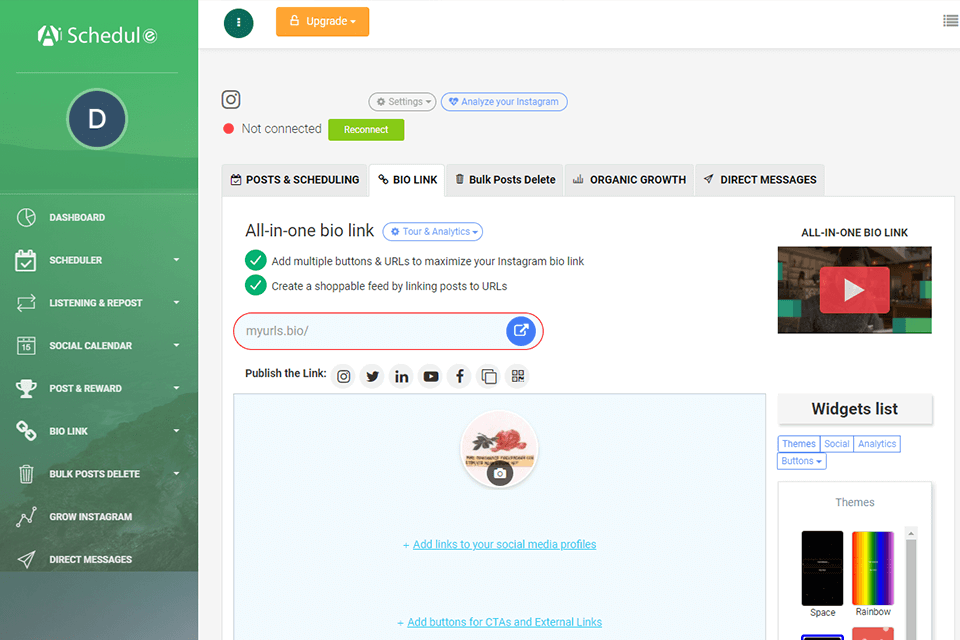Viewport: 960px width, 640px height.
Task: Open the list menu icon at top right
Action: click(950, 21)
